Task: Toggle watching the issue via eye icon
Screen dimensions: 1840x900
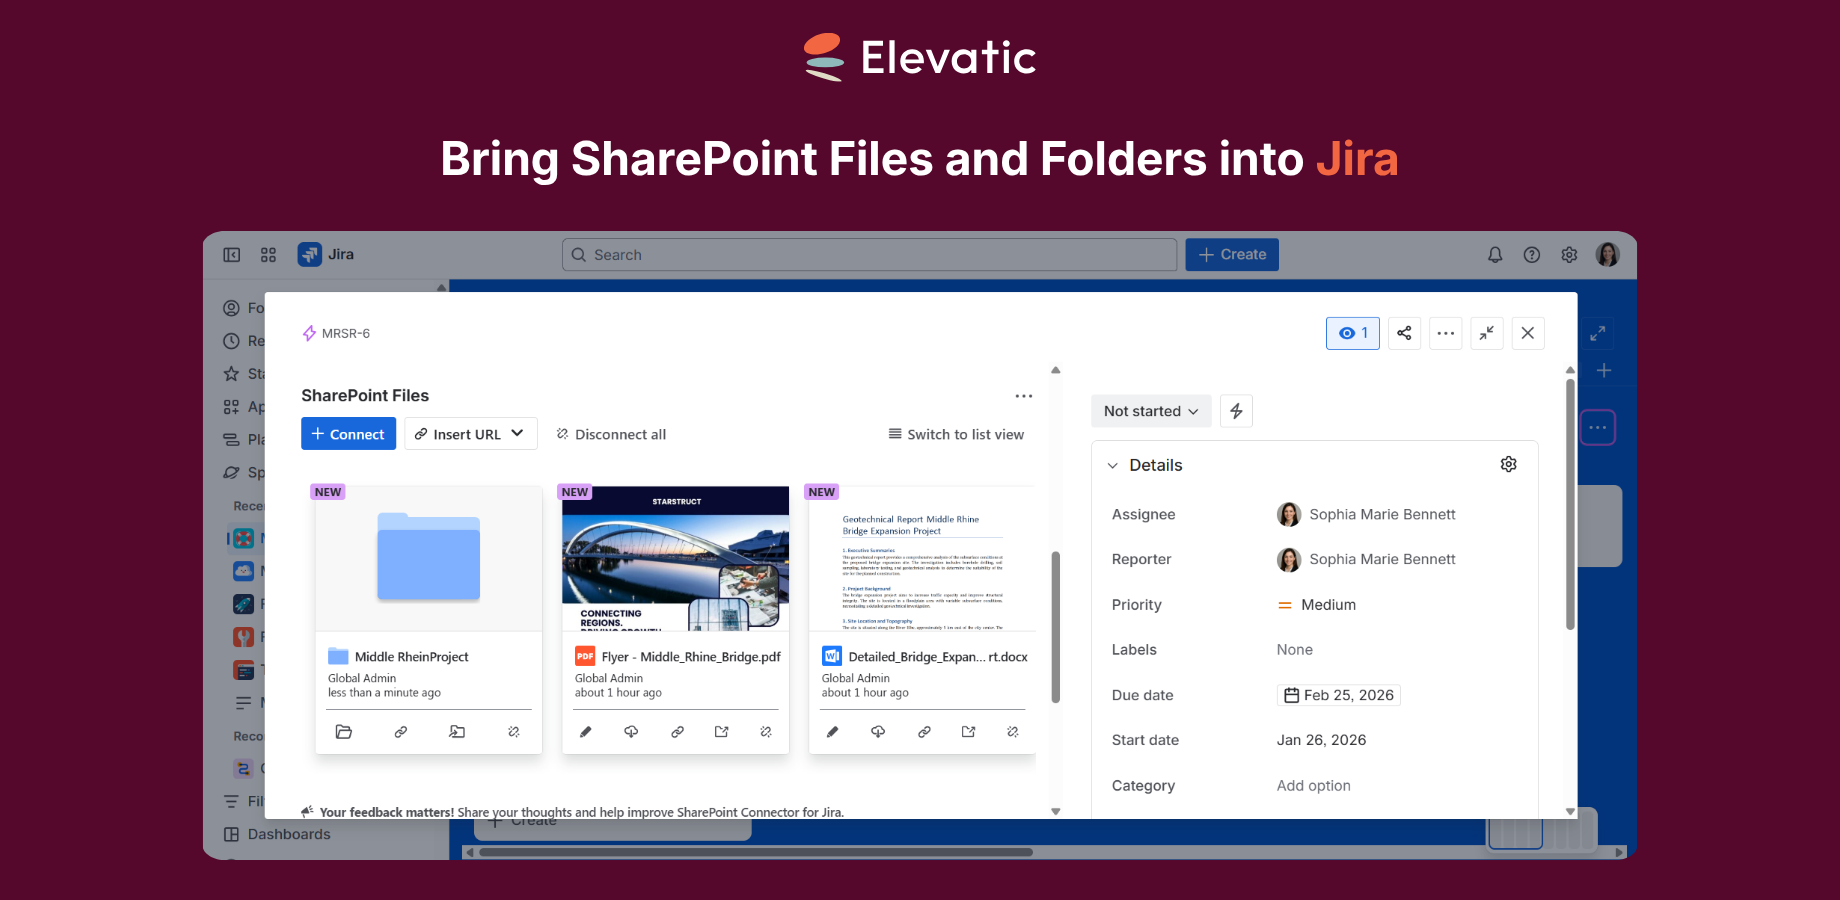Action: [1352, 333]
